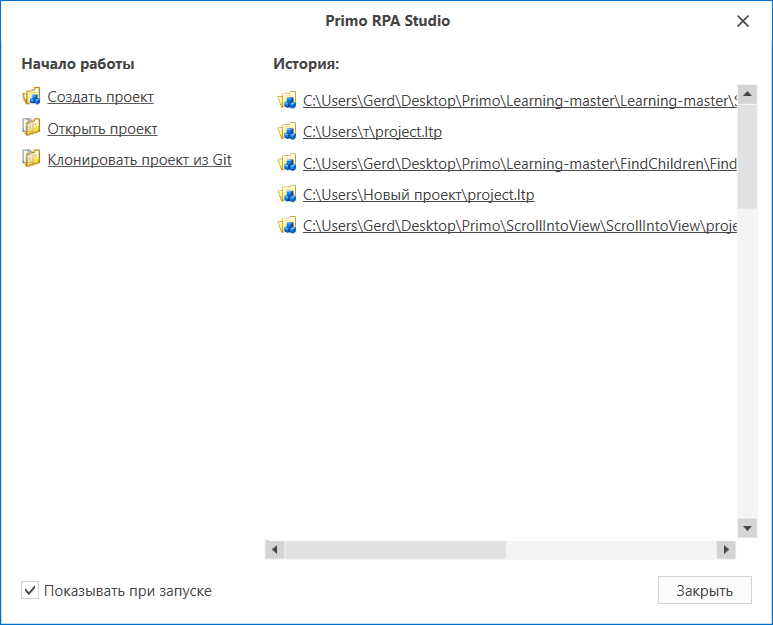Click the folder icon beside Открыть проект
This screenshot has height=625, width=773.
[32, 127]
